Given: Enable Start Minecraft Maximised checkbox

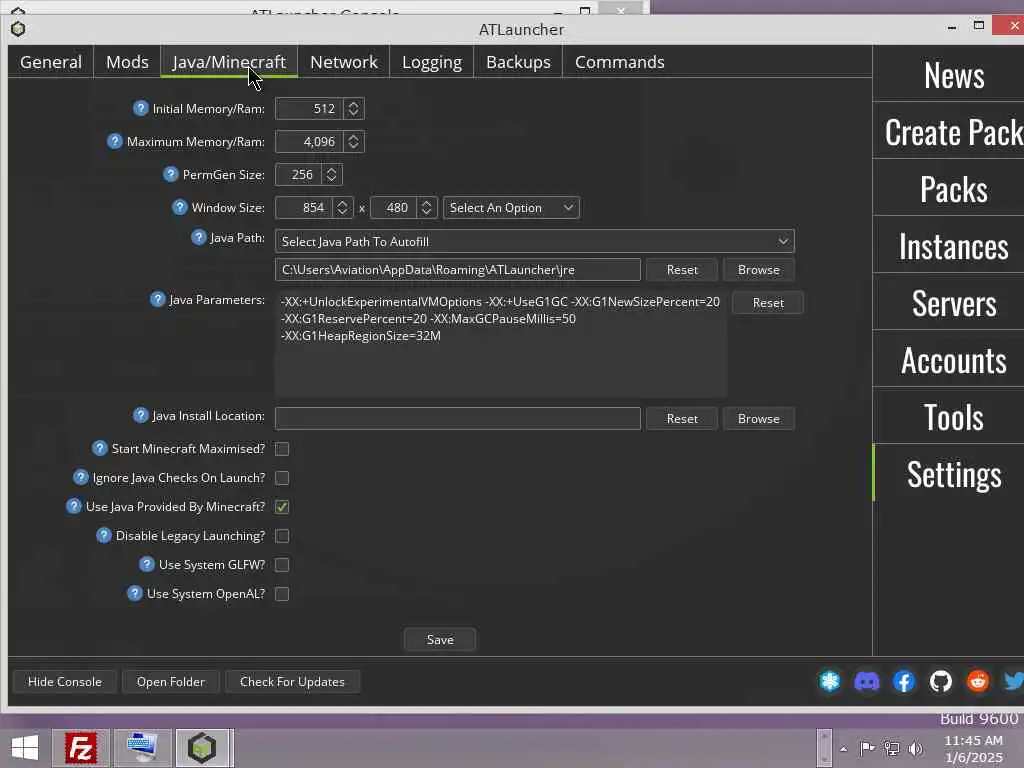Looking at the screenshot, I should tap(282, 449).
